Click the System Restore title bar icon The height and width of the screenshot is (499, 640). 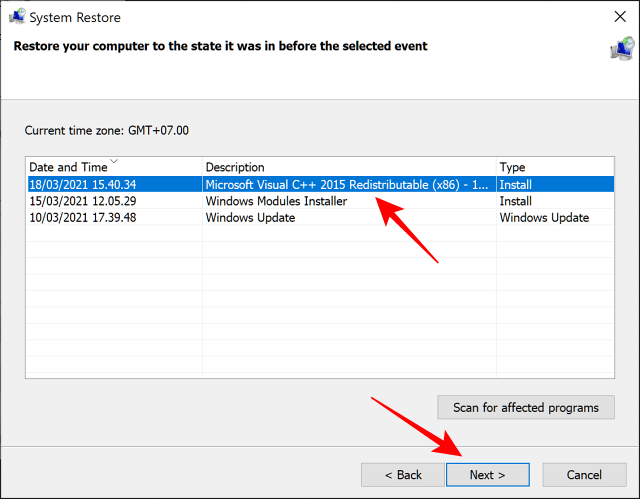coord(17,16)
